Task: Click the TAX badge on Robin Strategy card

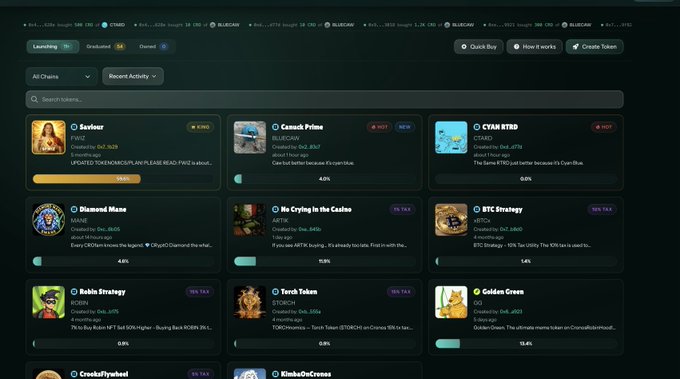Action: pos(199,292)
